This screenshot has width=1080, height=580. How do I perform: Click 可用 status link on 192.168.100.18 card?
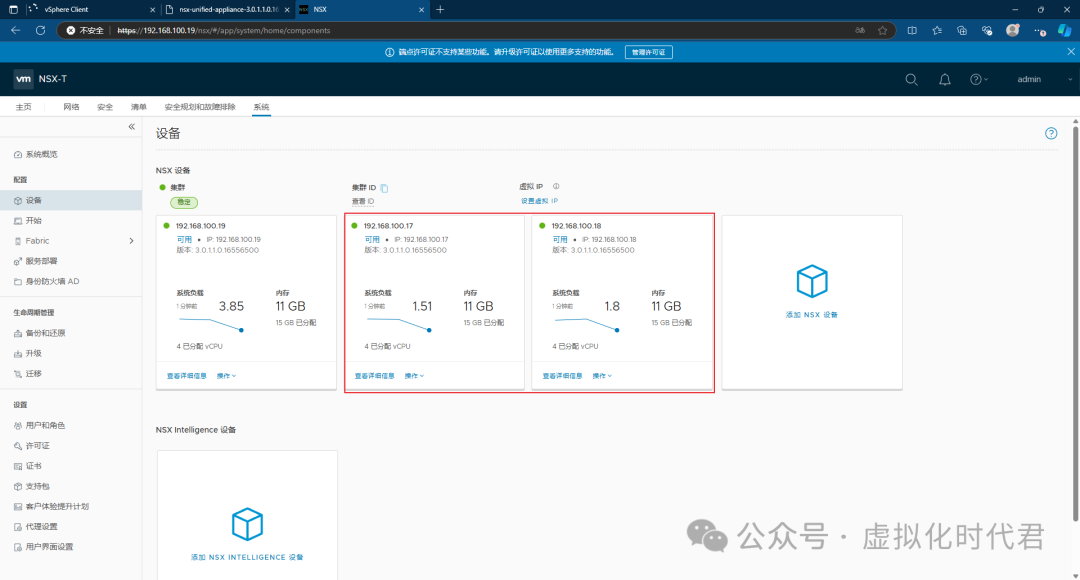click(x=560, y=240)
